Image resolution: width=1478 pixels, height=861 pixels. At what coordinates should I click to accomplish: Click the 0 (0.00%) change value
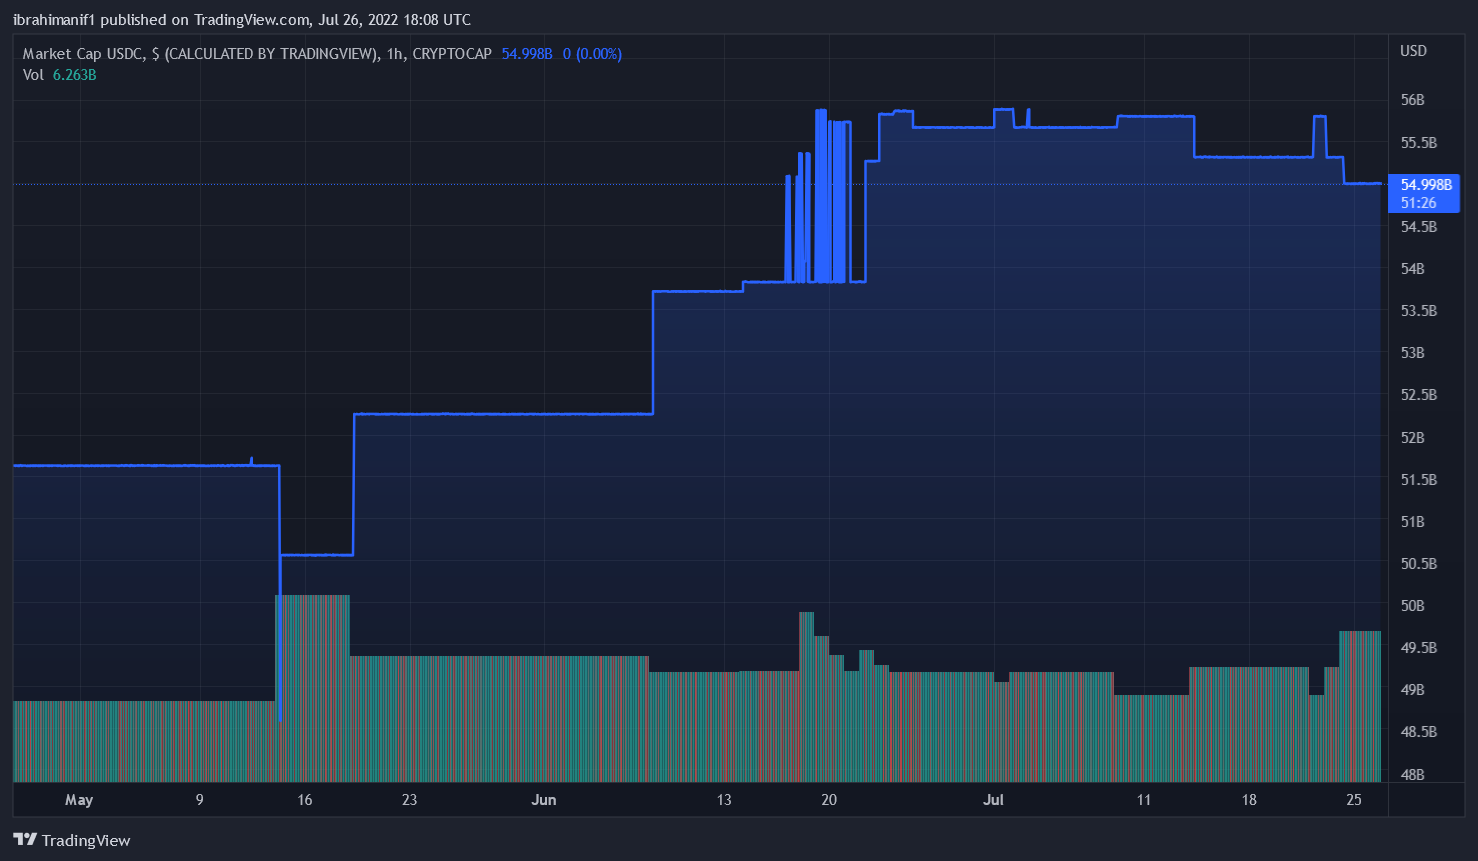coord(592,54)
